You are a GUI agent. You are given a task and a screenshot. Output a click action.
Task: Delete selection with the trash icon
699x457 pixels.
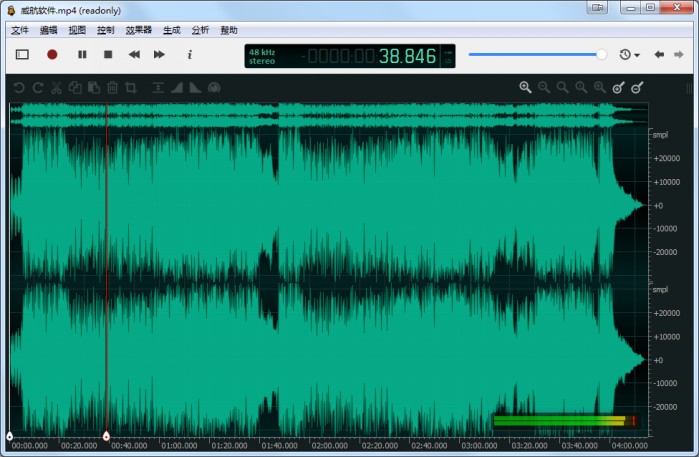click(112, 87)
